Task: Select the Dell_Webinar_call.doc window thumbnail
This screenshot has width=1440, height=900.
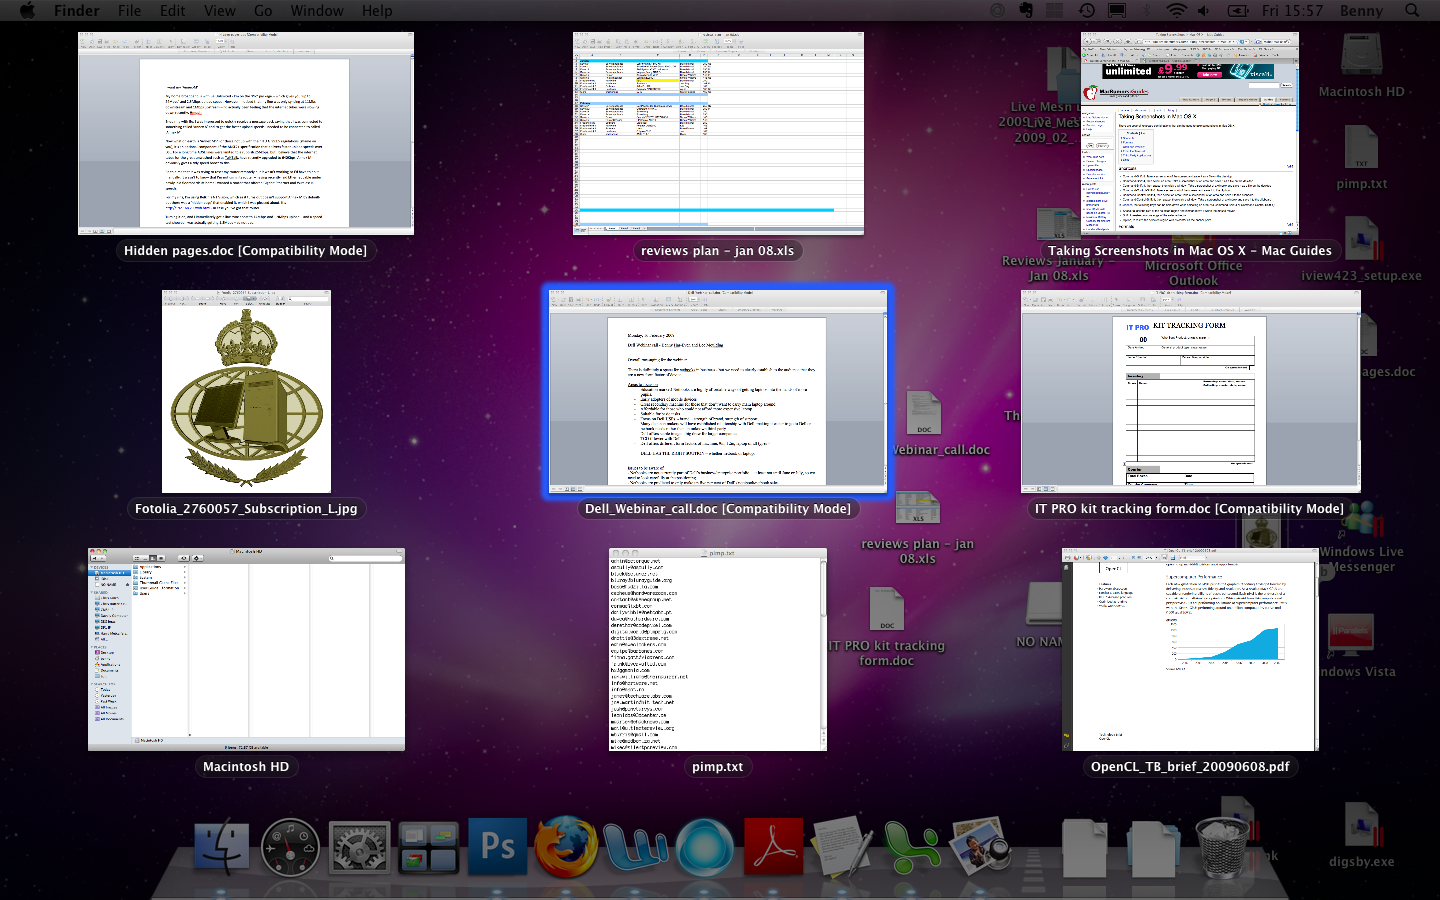Action: click(x=717, y=392)
